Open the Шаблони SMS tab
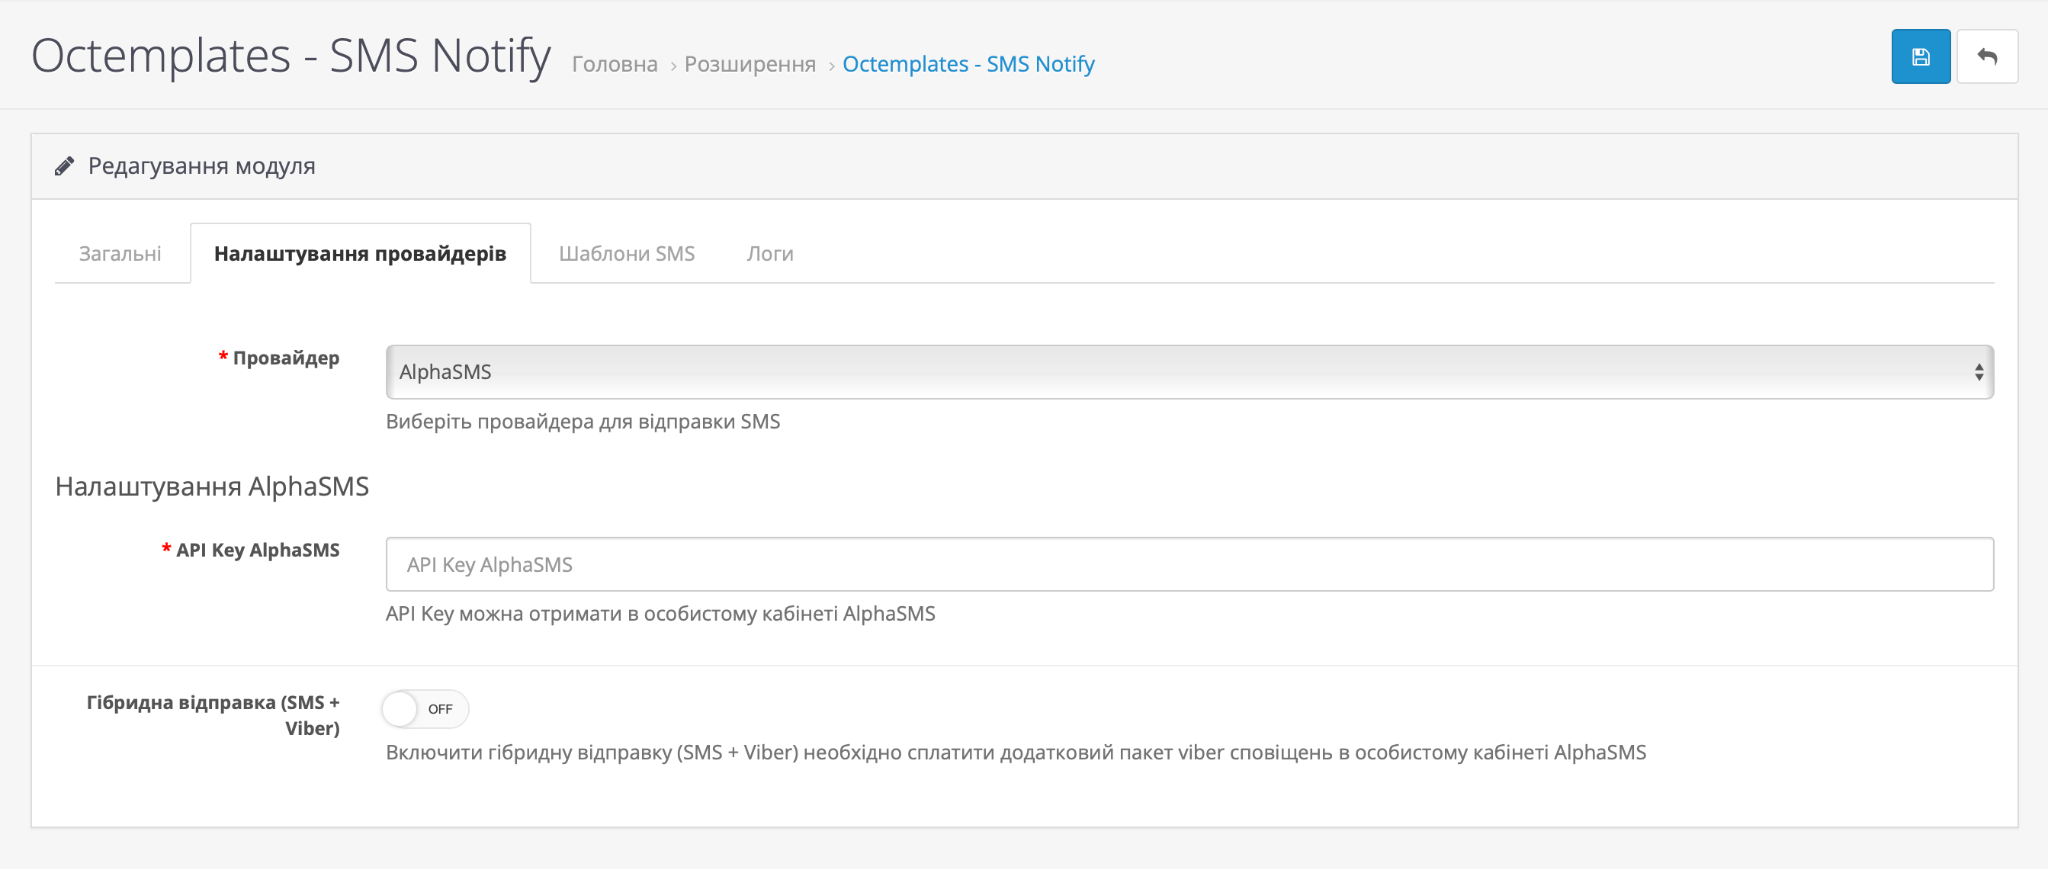The image size is (2048, 869). [x=626, y=254]
